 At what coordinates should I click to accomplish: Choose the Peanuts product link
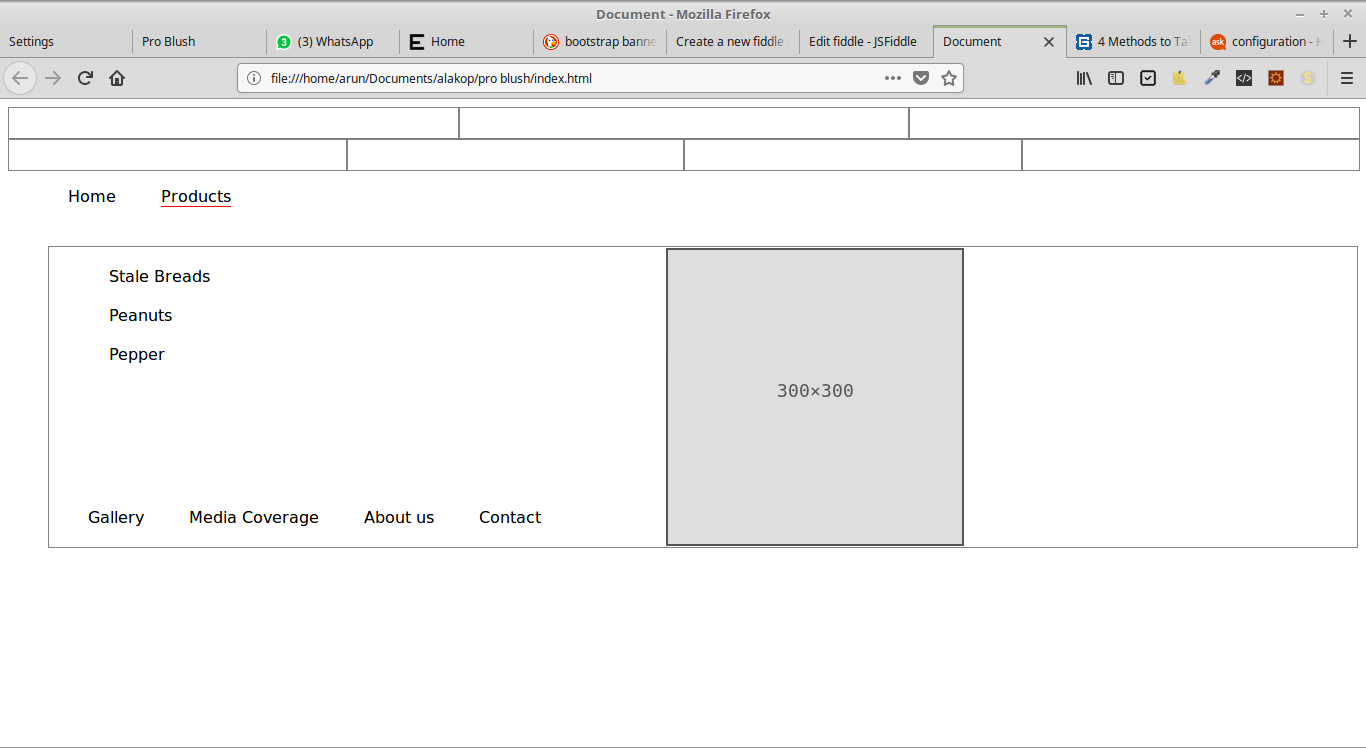point(141,315)
